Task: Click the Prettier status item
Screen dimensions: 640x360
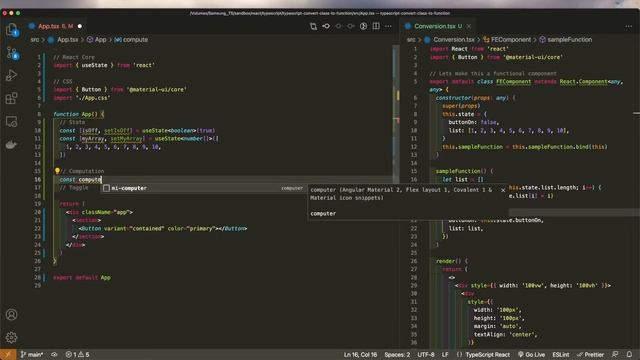Action: click(590, 355)
